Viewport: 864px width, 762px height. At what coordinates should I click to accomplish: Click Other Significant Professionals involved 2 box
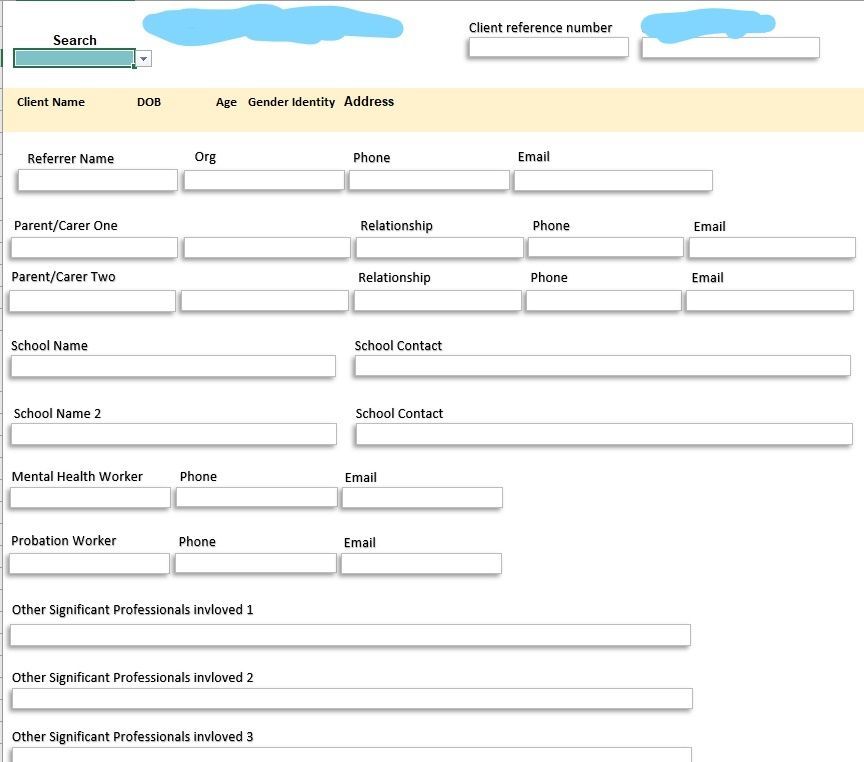tap(352, 699)
